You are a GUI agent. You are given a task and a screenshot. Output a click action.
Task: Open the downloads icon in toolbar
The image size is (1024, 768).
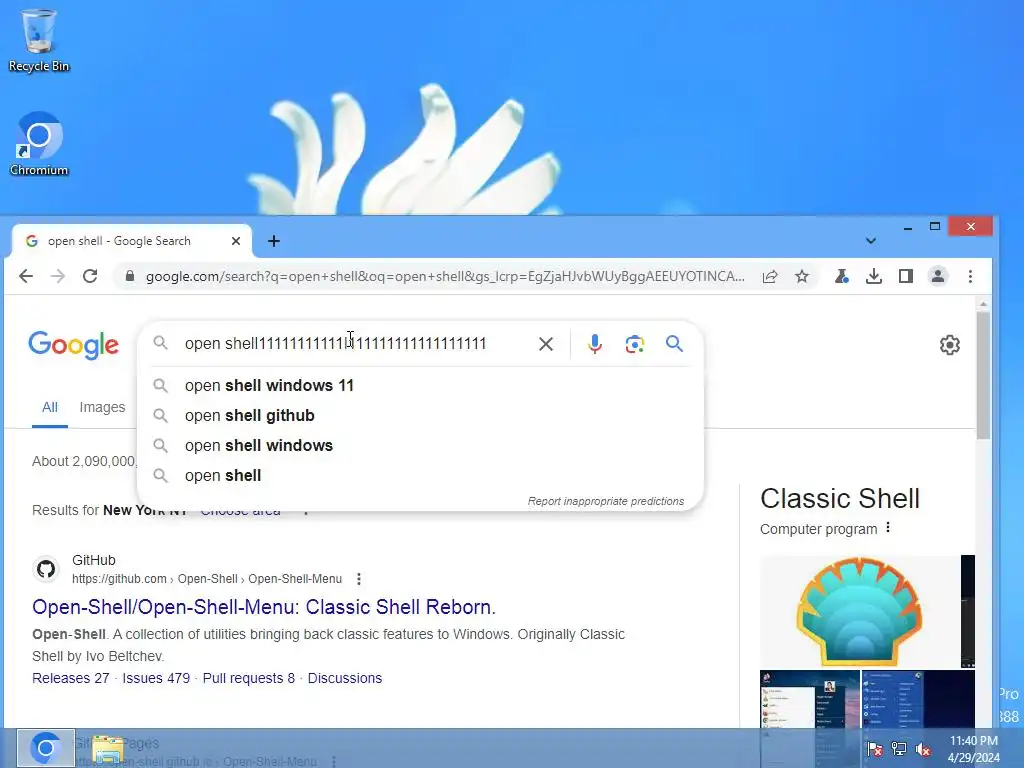point(874,276)
